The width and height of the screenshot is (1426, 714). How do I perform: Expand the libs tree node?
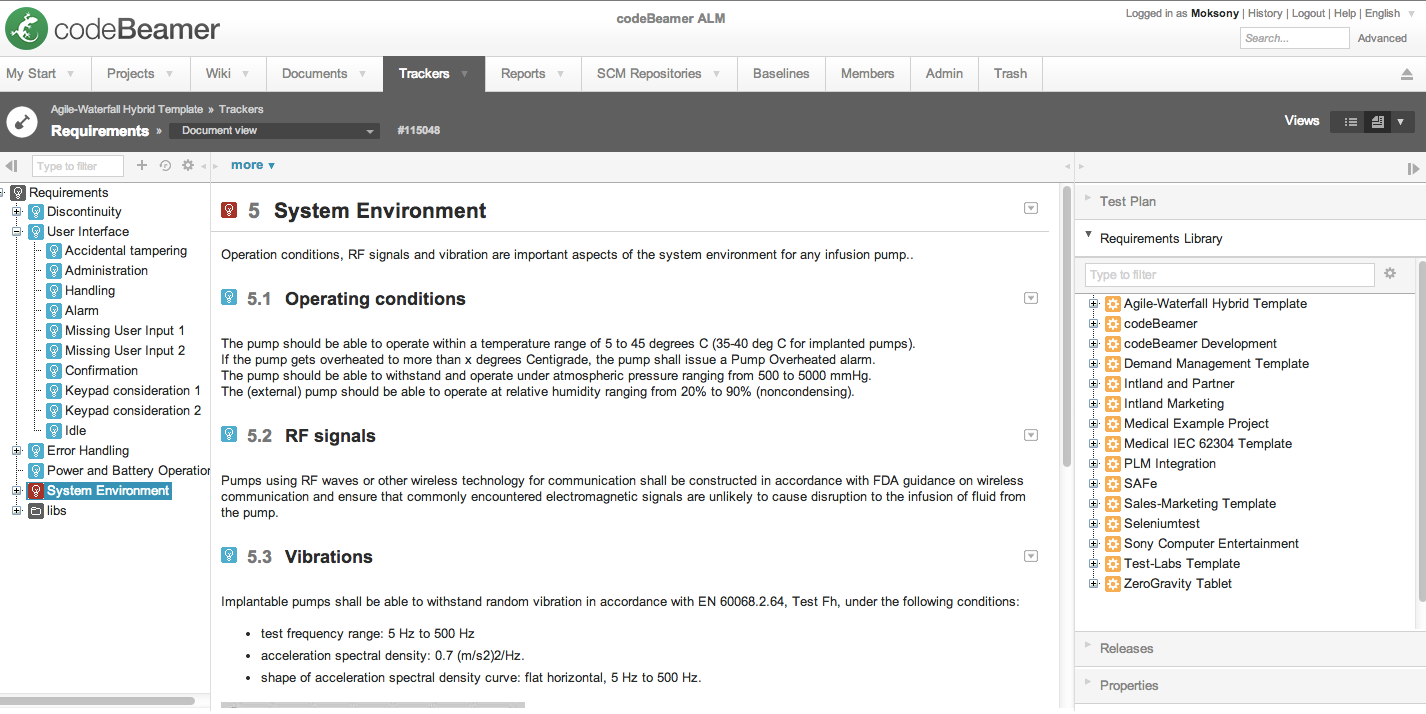click(16, 511)
